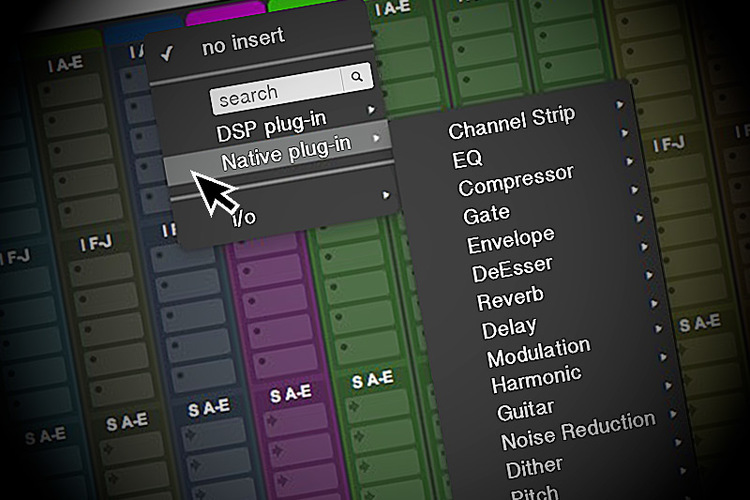This screenshot has width=750, height=500.
Task: Open the Harmonic plug-in category
Action: [536, 379]
